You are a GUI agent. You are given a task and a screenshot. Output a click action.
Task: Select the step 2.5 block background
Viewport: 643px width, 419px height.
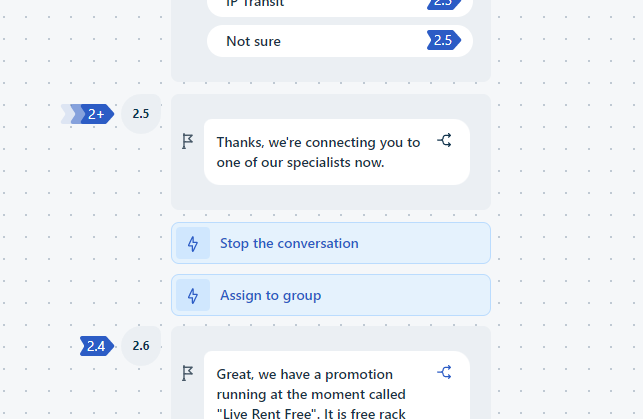(x=331, y=197)
